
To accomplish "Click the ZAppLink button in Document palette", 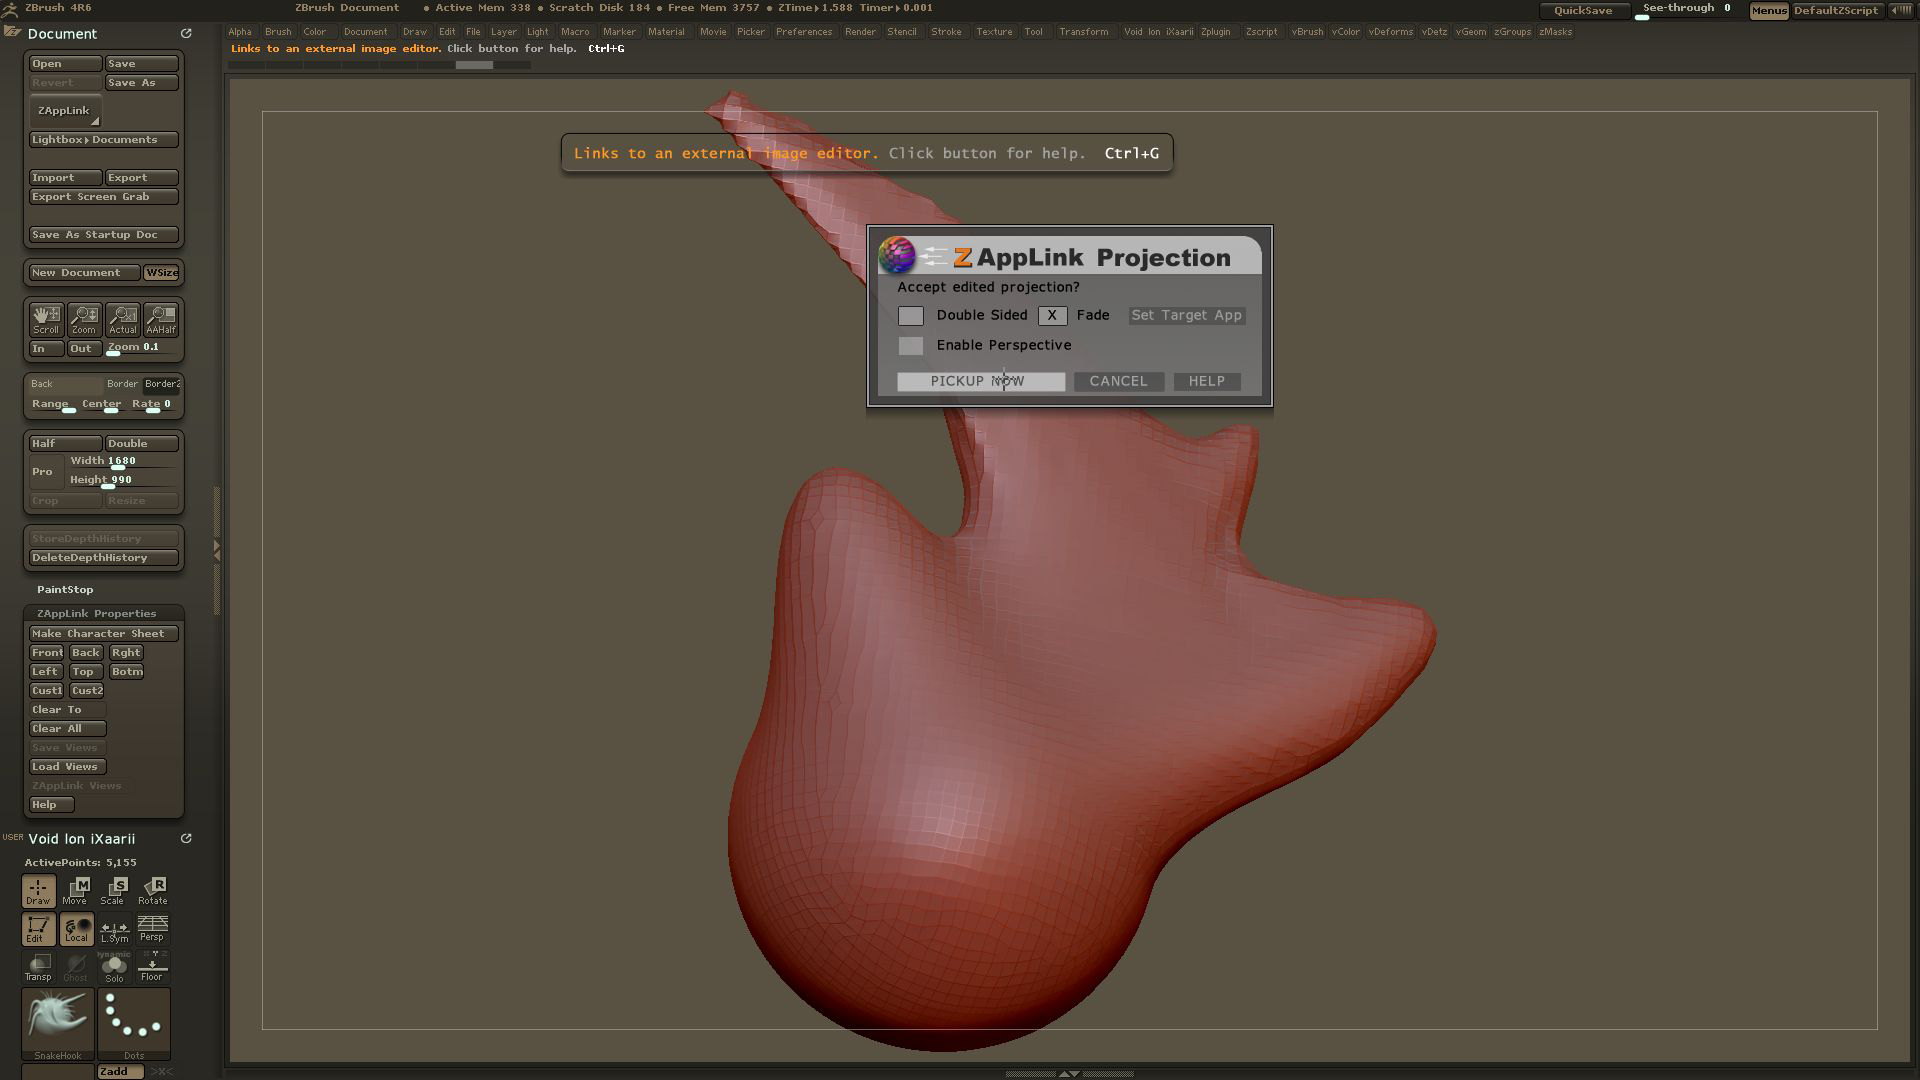I will pyautogui.click(x=65, y=111).
